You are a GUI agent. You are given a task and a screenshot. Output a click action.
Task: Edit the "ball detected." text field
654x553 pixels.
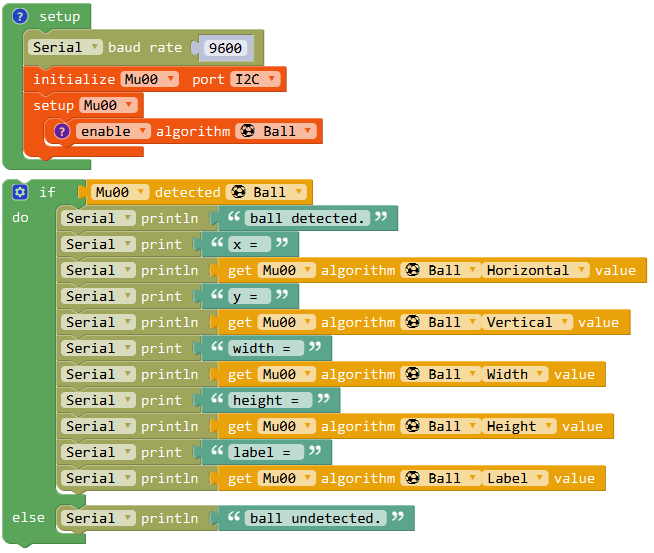coord(308,218)
